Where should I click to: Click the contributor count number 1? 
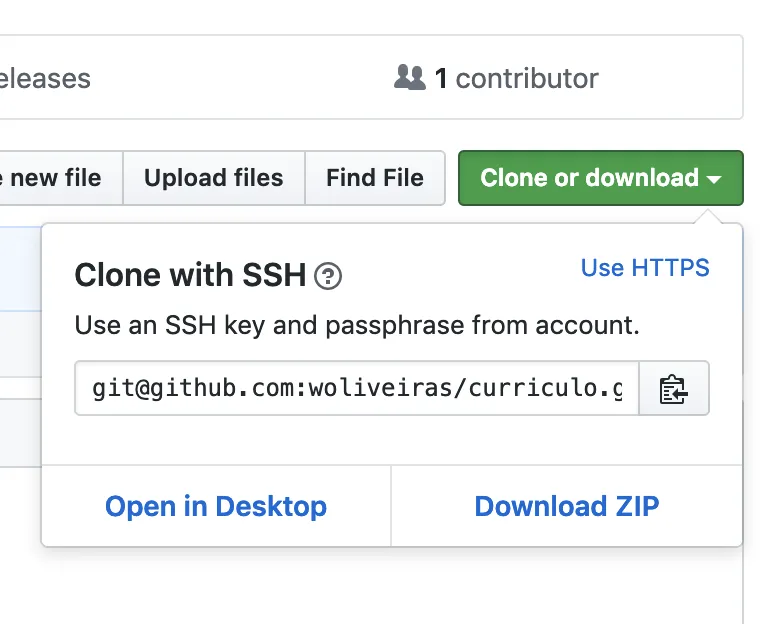click(441, 78)
